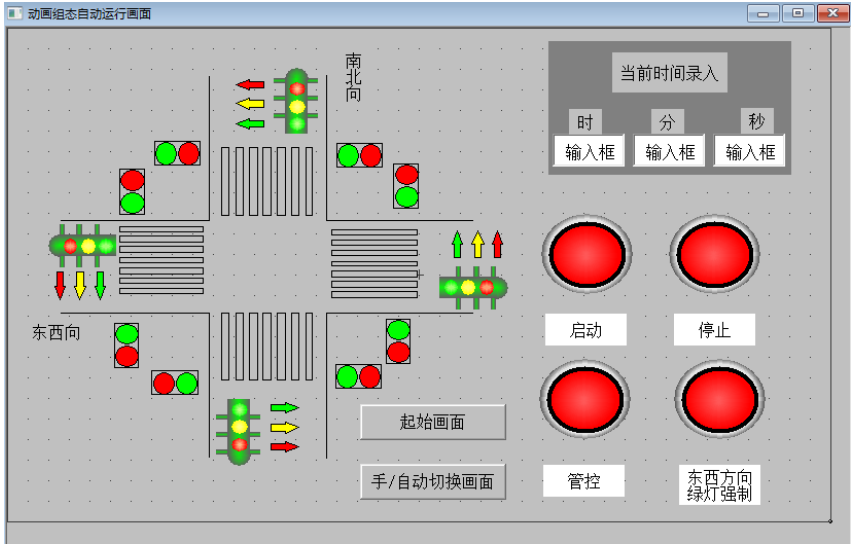Click the yellow lamp of the right-side traffic light
852x549 pixels.
(468, 288)
